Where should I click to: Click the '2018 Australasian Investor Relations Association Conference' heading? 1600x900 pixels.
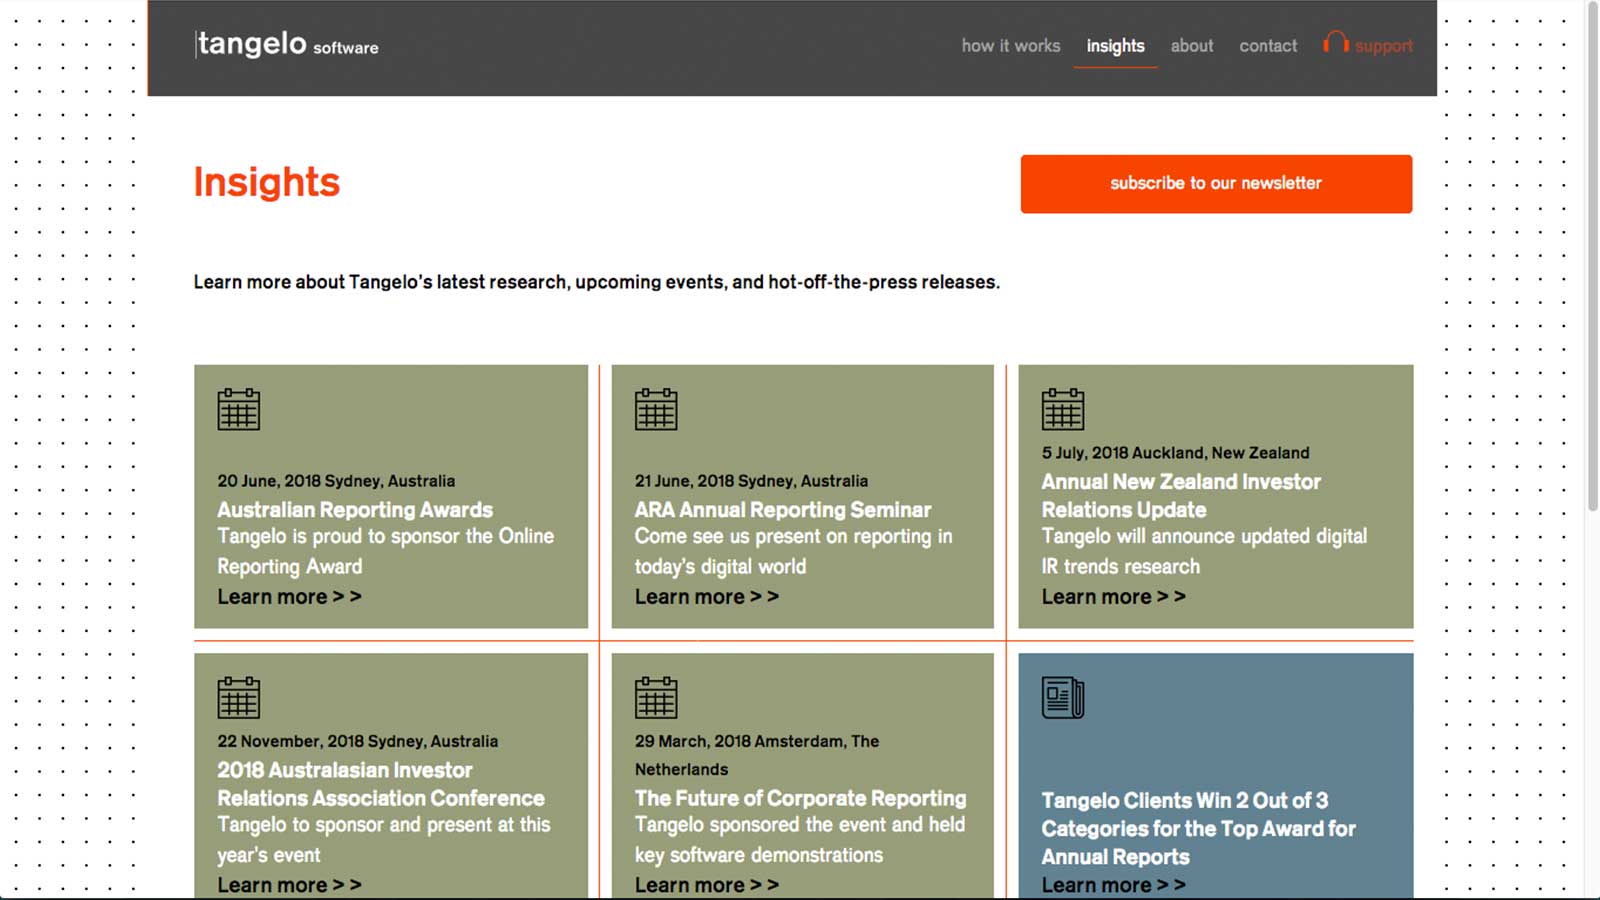tap(380, 784)
